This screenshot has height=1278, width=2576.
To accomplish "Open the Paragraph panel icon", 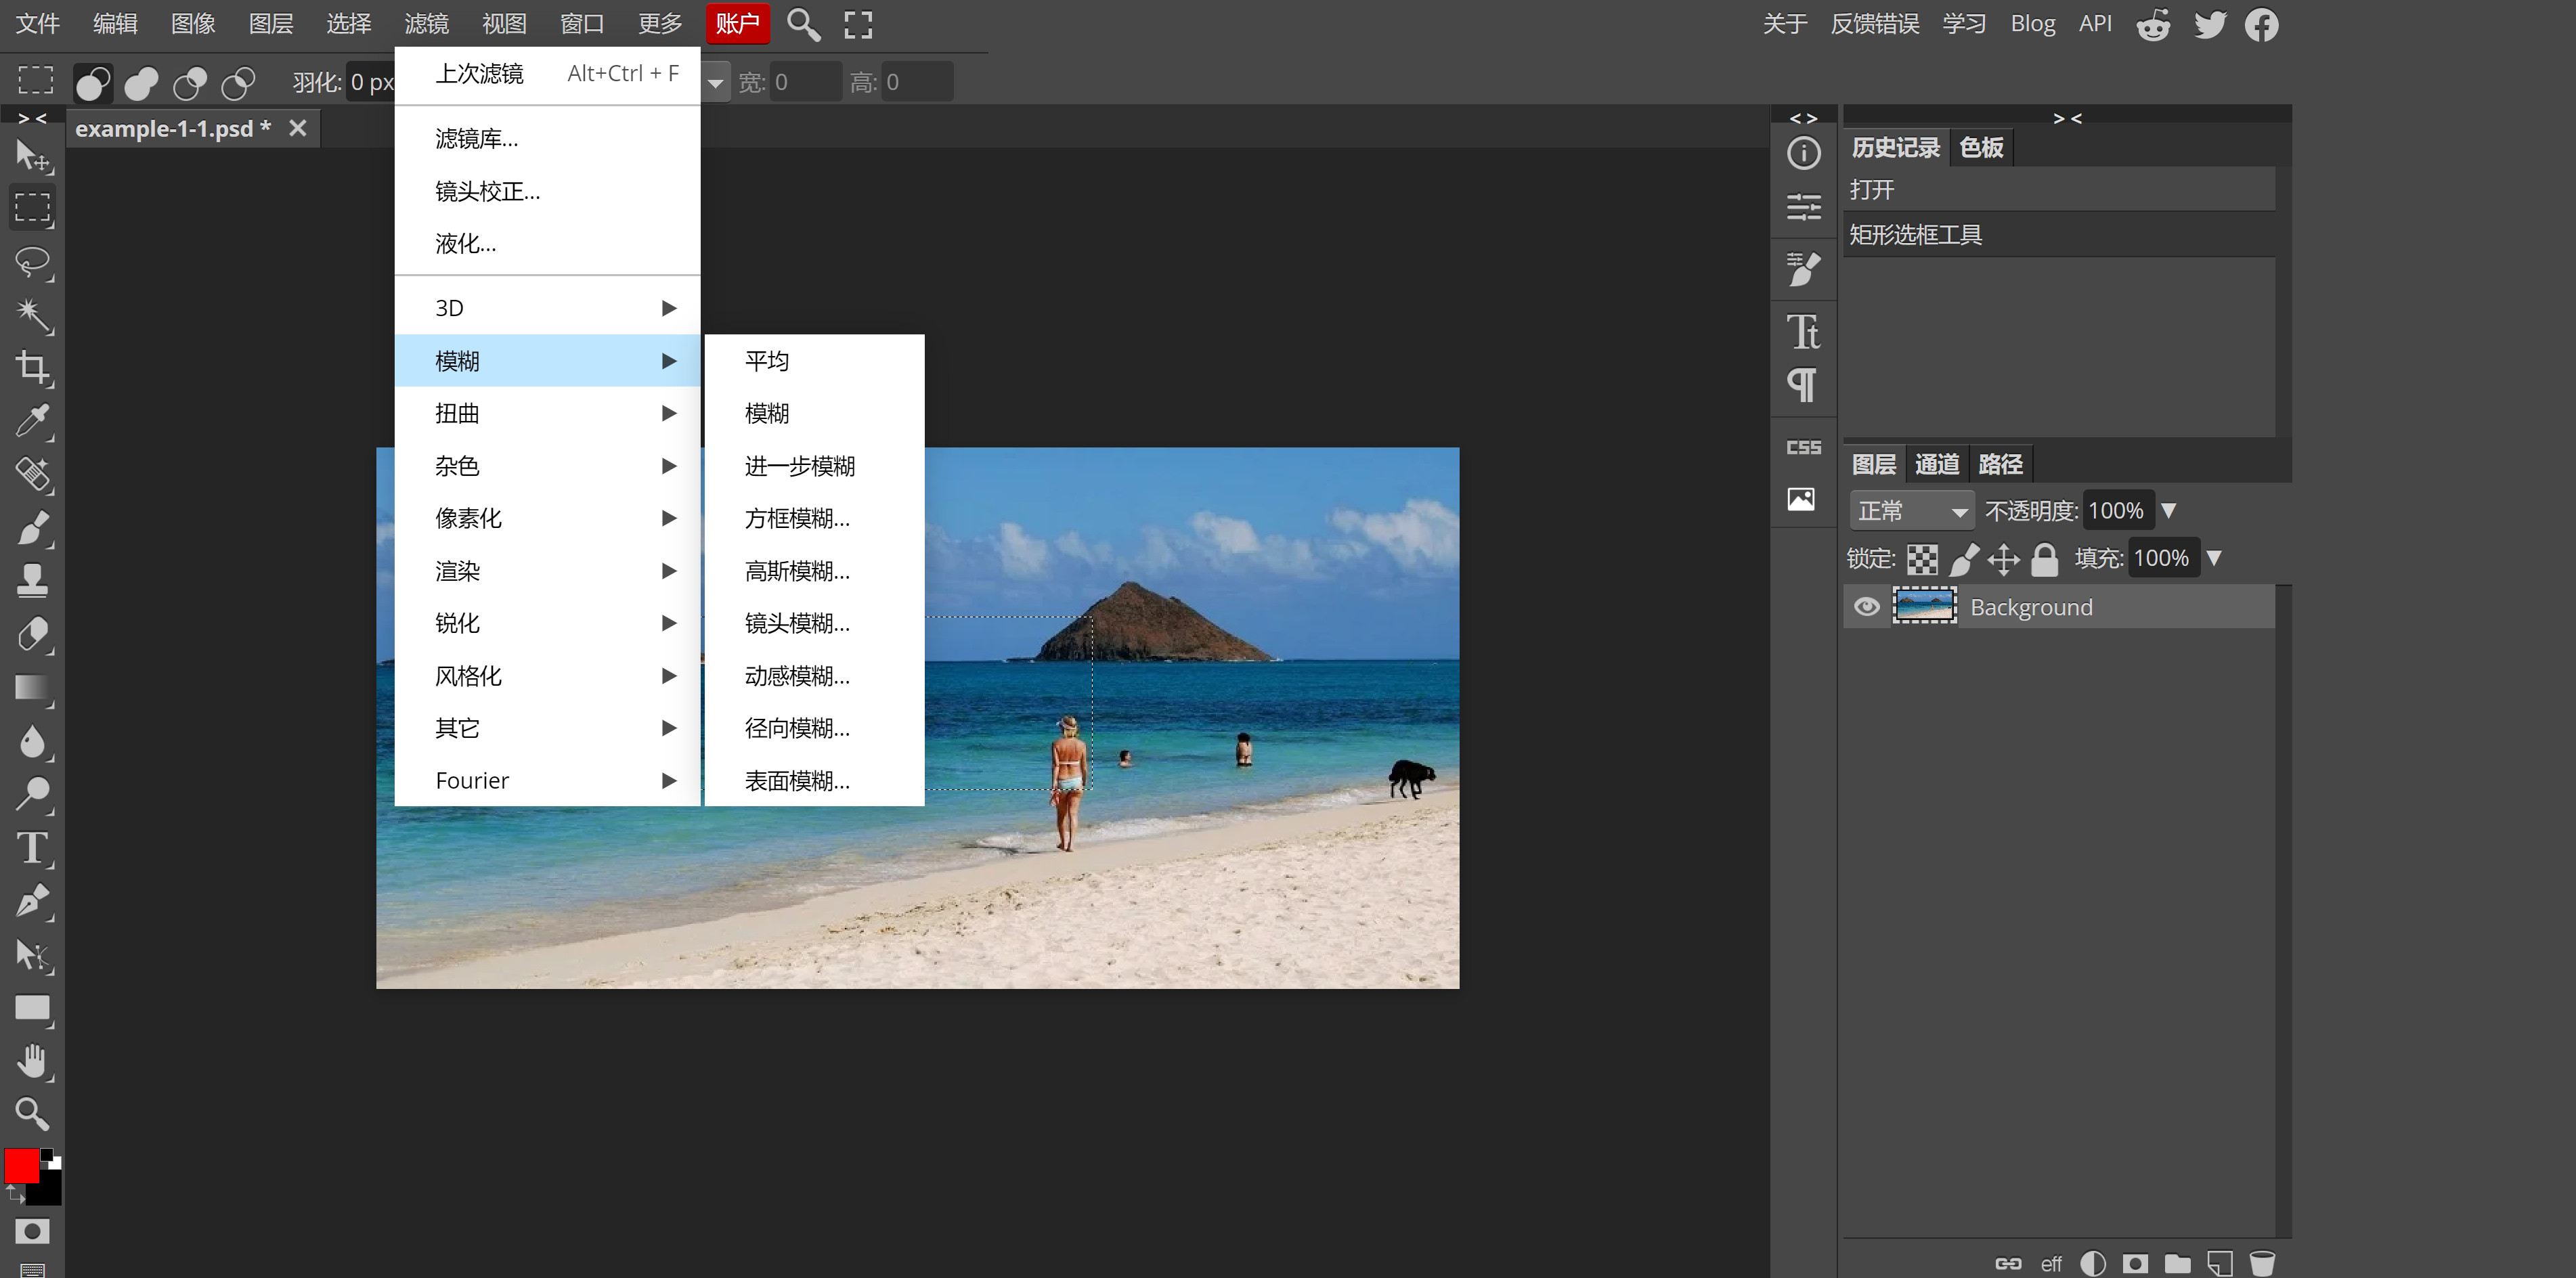I will [1803, 385].
